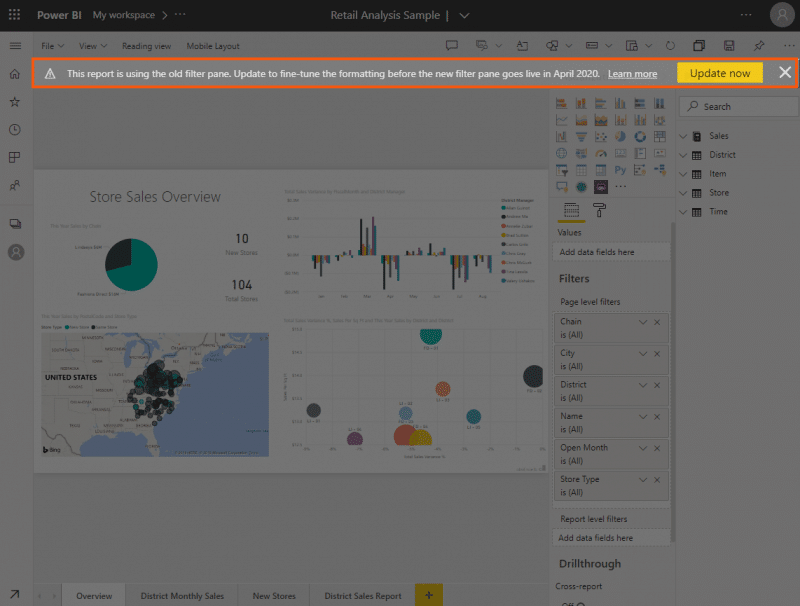Image resolution: width=800 pixels, height=606 pixels.
Task: Select the Q&A visual icon
Action: click(561, 187)
